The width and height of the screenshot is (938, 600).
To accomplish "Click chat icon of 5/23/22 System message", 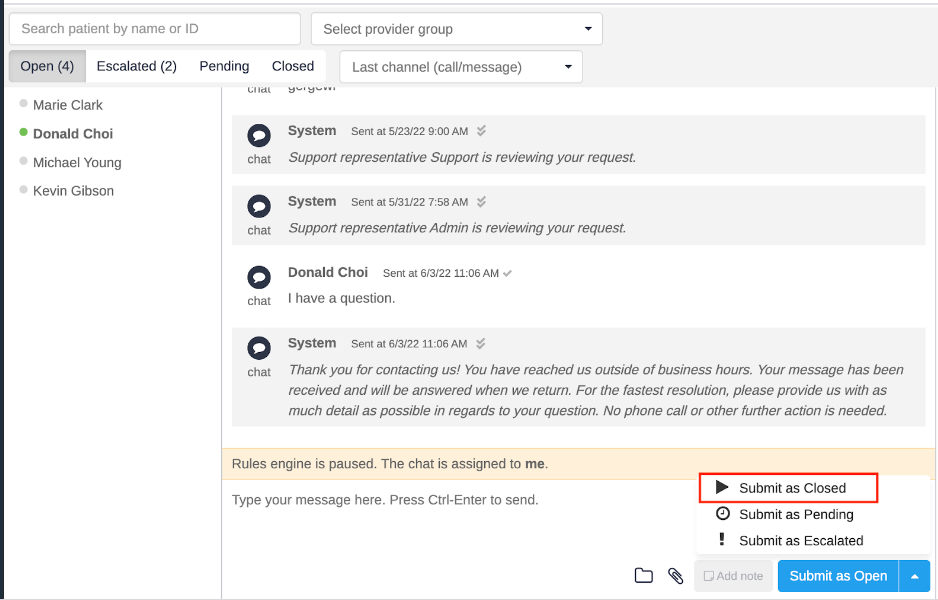I will click(259, 135).
